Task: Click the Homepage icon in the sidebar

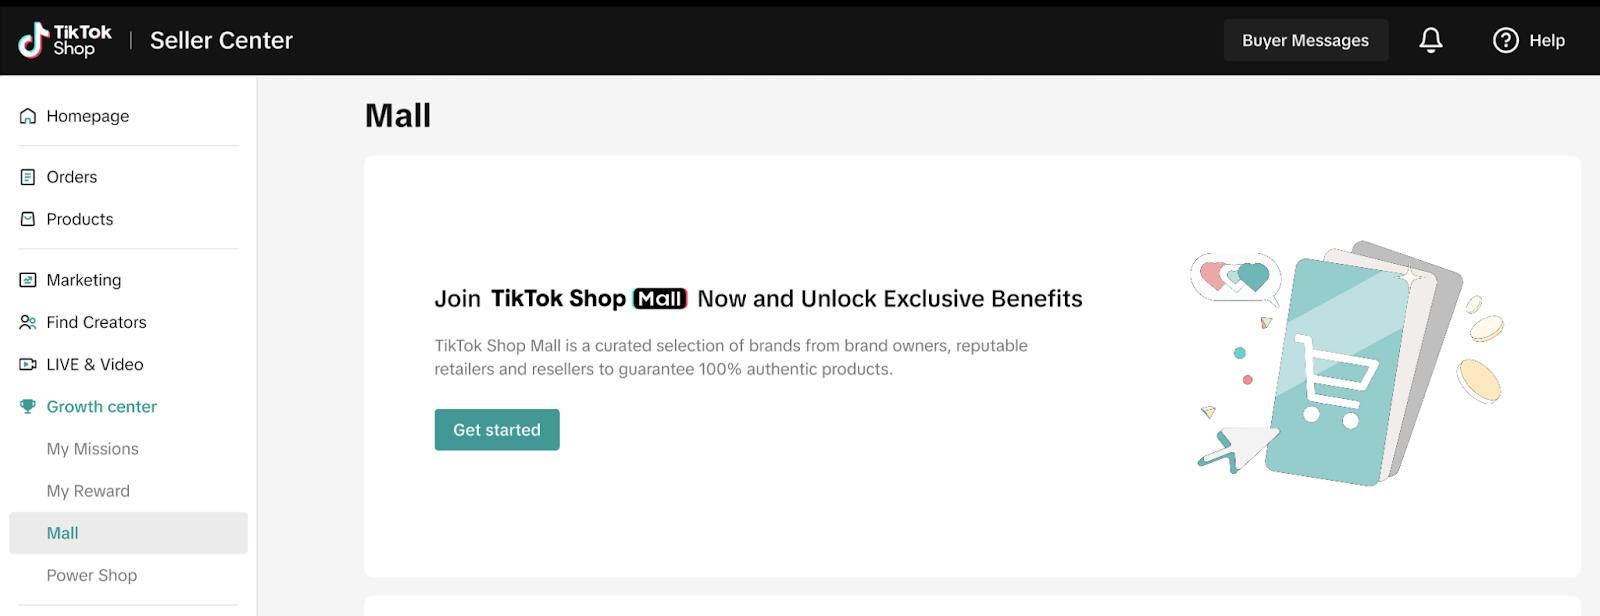Action: [x=29, y=116]
